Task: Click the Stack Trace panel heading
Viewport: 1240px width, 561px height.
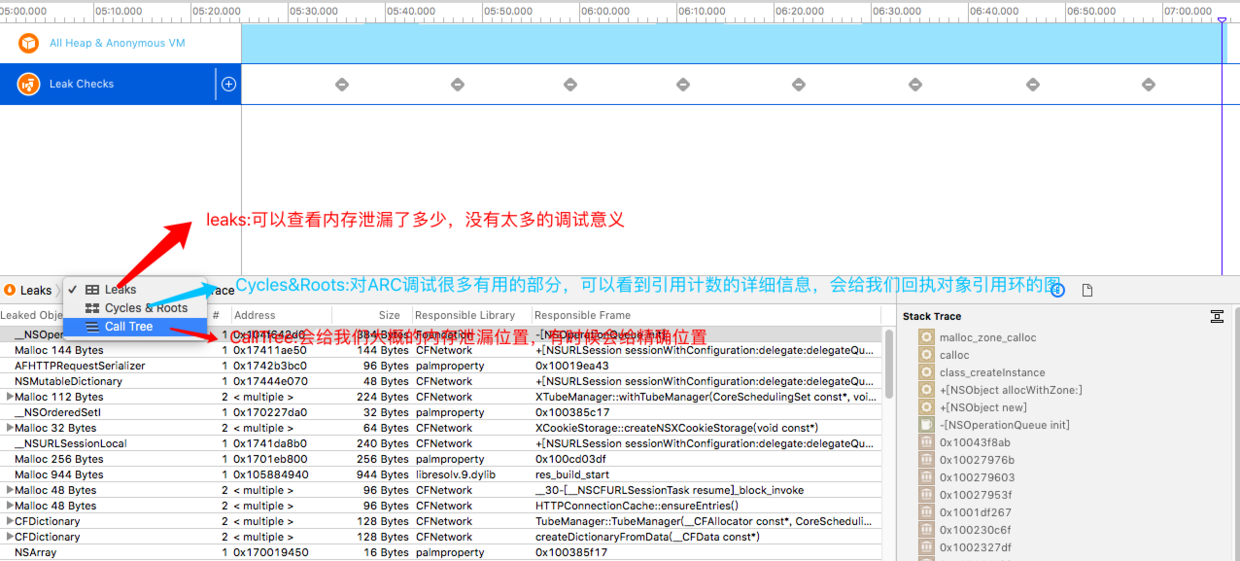Action: click(x=932, y=316)
